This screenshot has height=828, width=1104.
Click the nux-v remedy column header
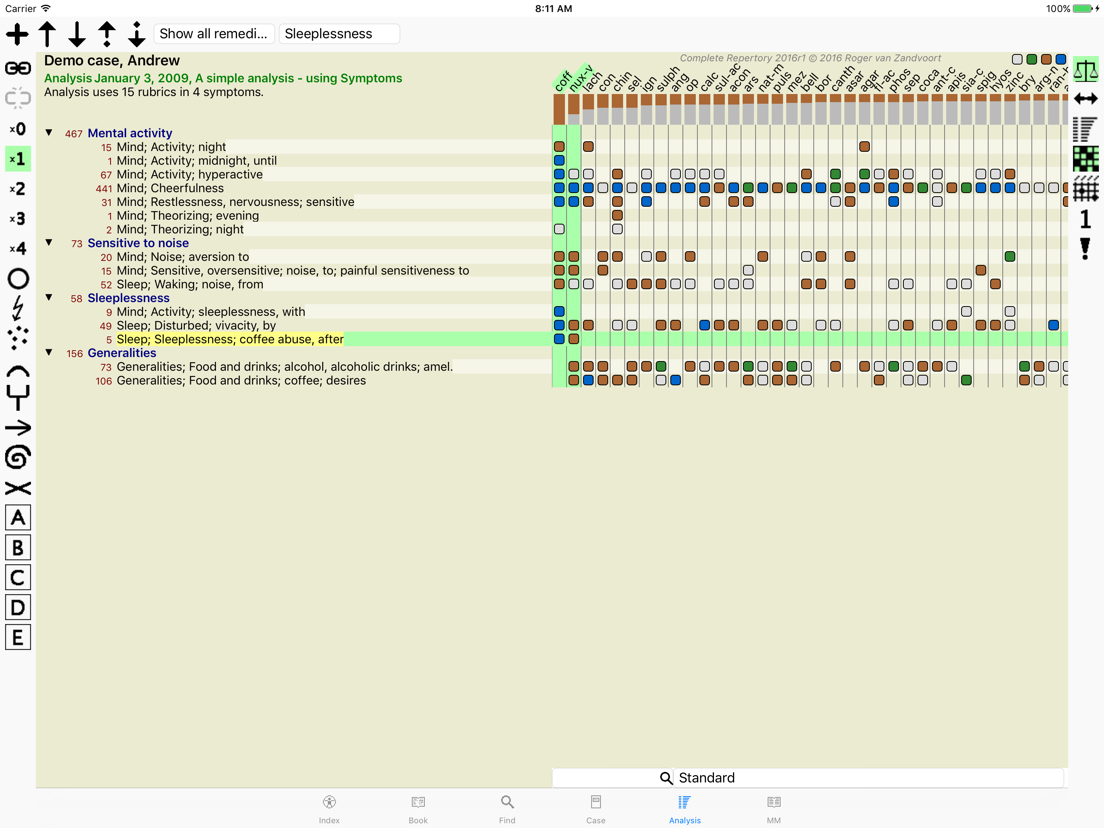[x=579, y=78]
